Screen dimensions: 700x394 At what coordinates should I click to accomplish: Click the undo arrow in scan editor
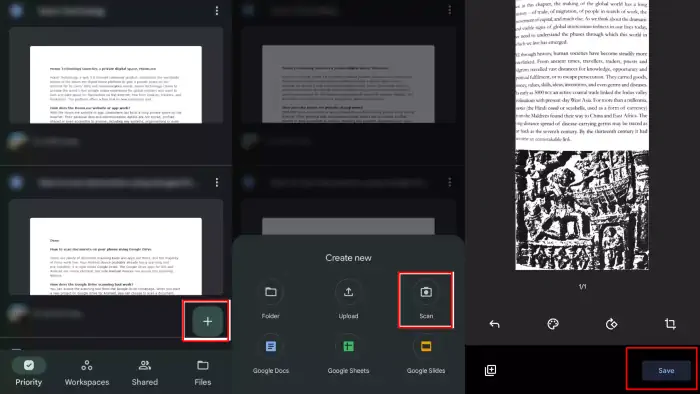coord(494,324)
